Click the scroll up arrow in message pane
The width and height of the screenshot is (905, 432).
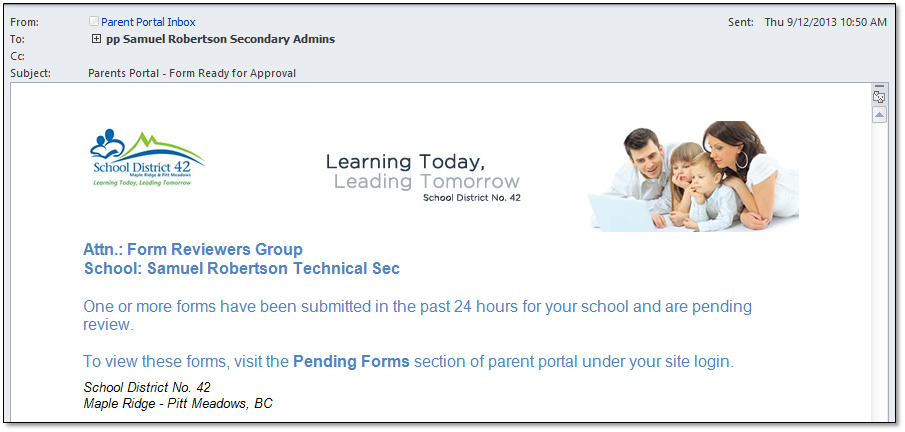pos(879,115)
